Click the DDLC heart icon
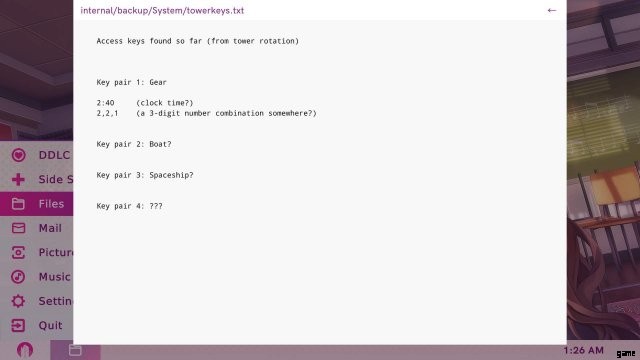The height and width of the screenshot is (360, 640). tap(18, 155)
